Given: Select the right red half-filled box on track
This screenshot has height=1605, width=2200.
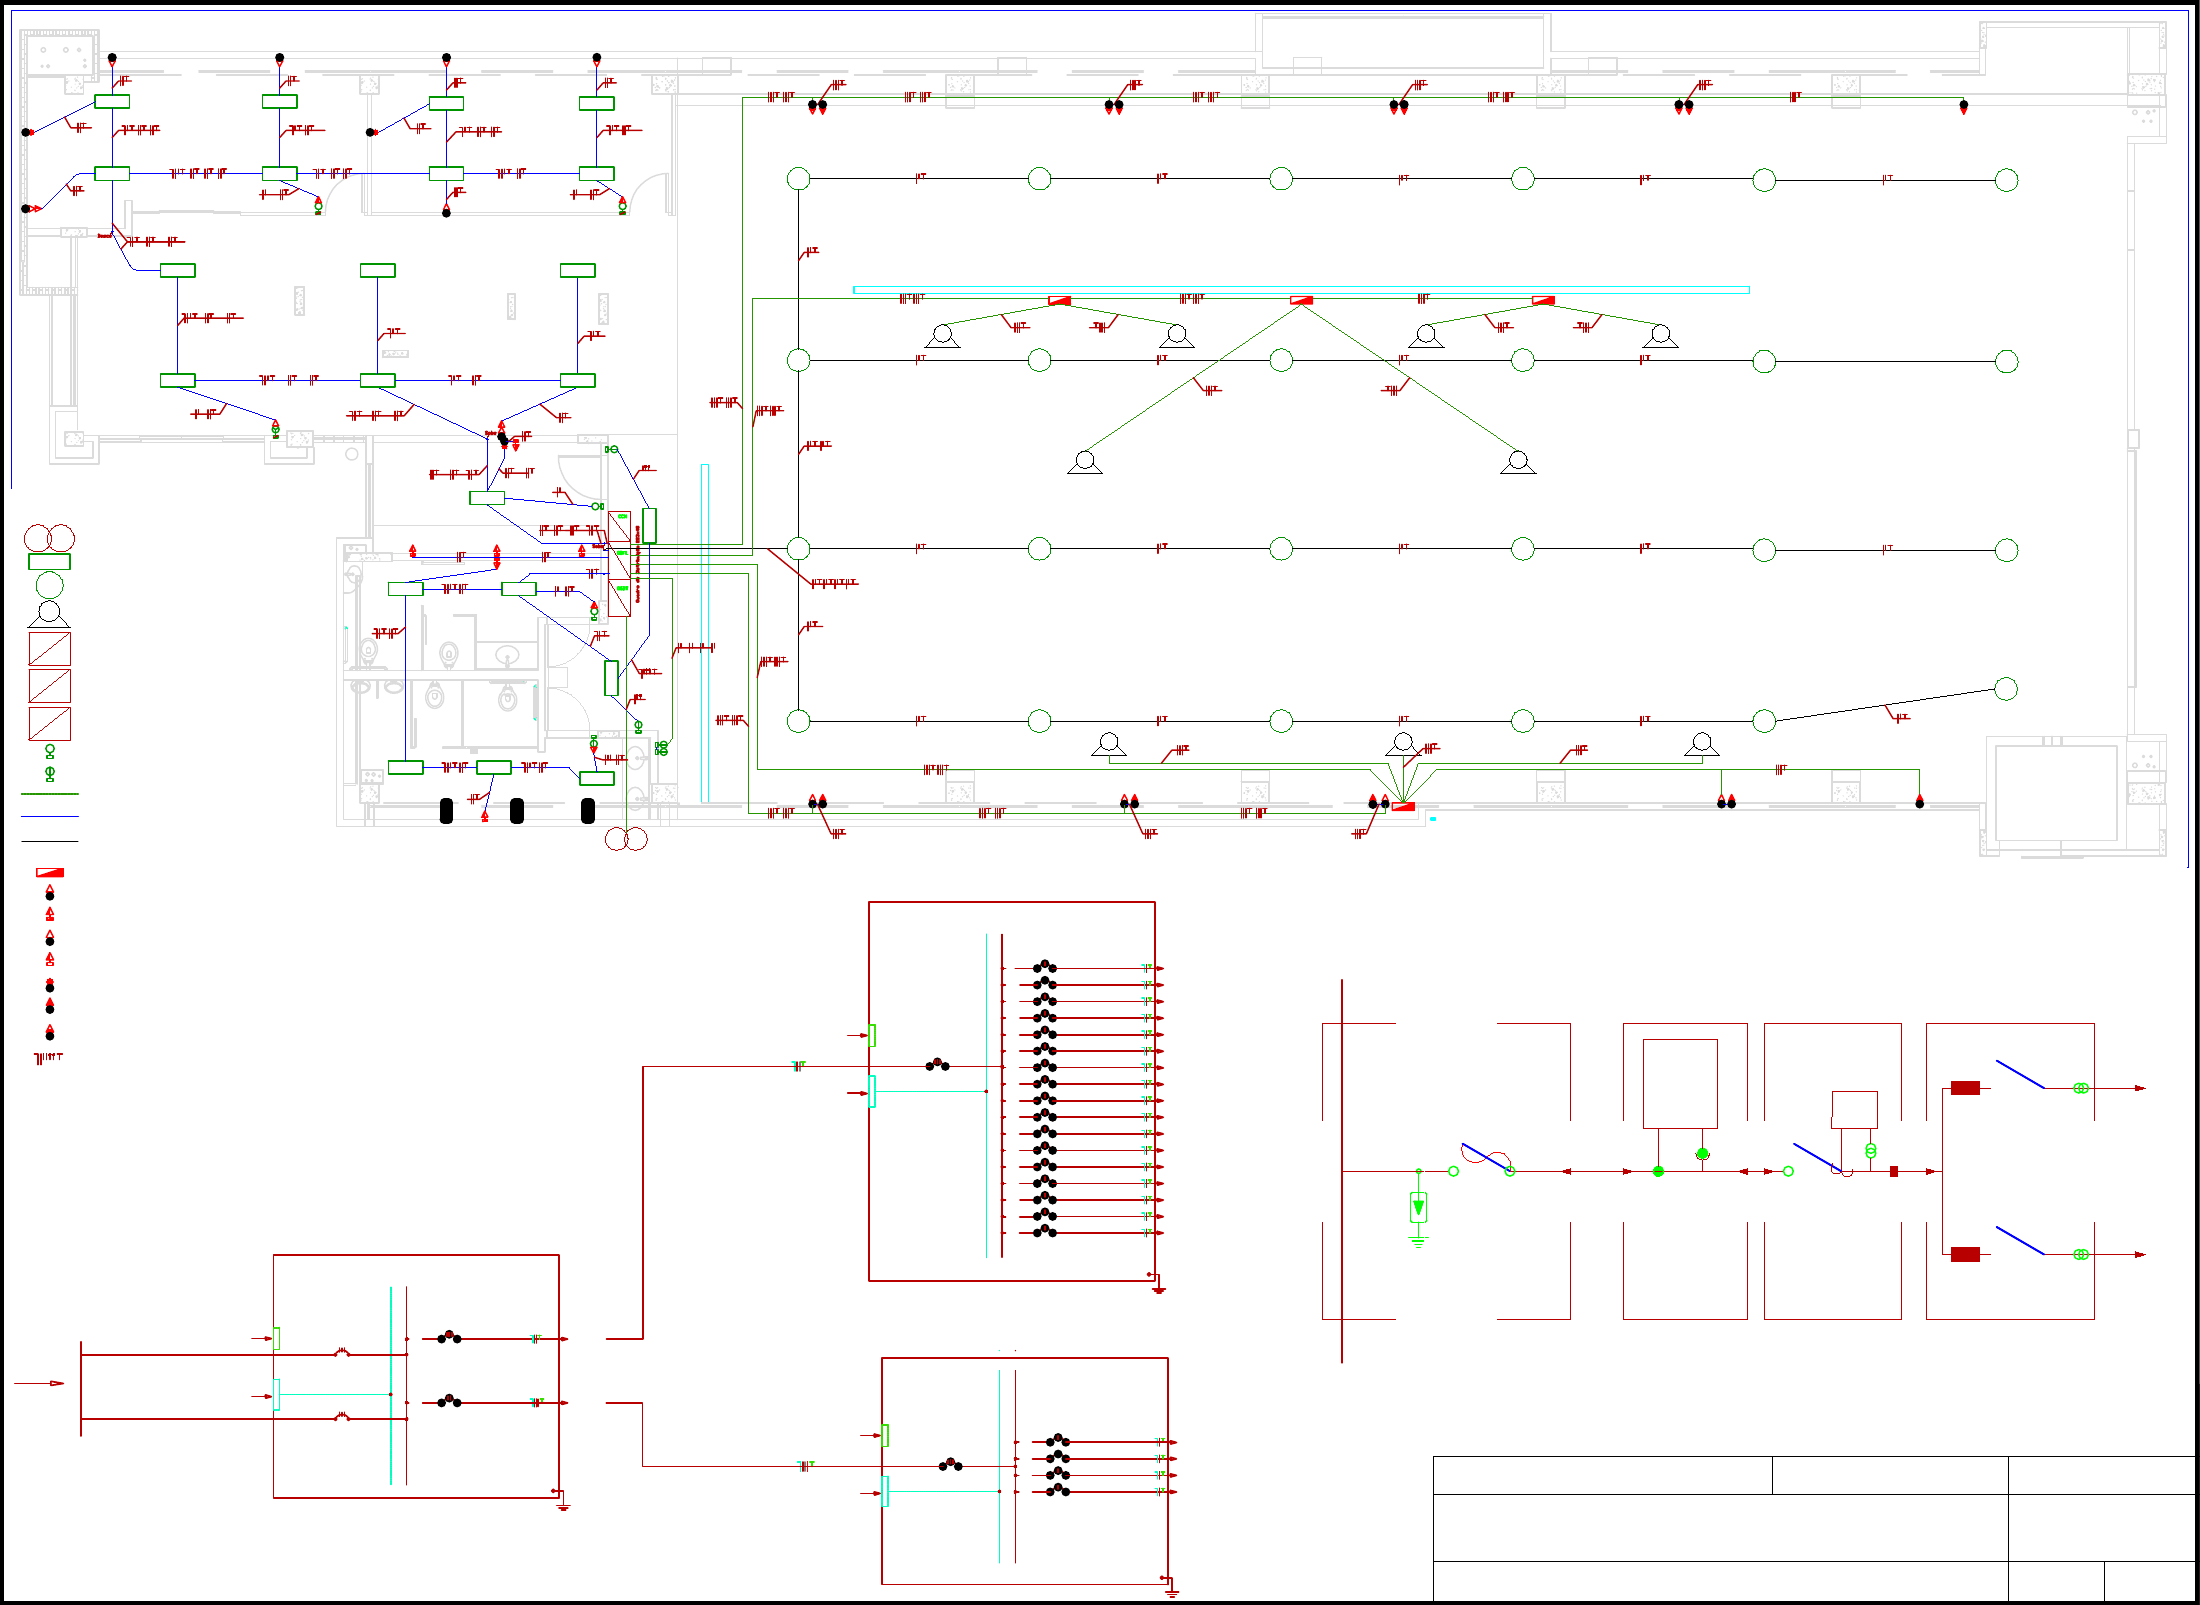Looking at the screenshot, I should pyautogui.click(x=1543, y=300).
